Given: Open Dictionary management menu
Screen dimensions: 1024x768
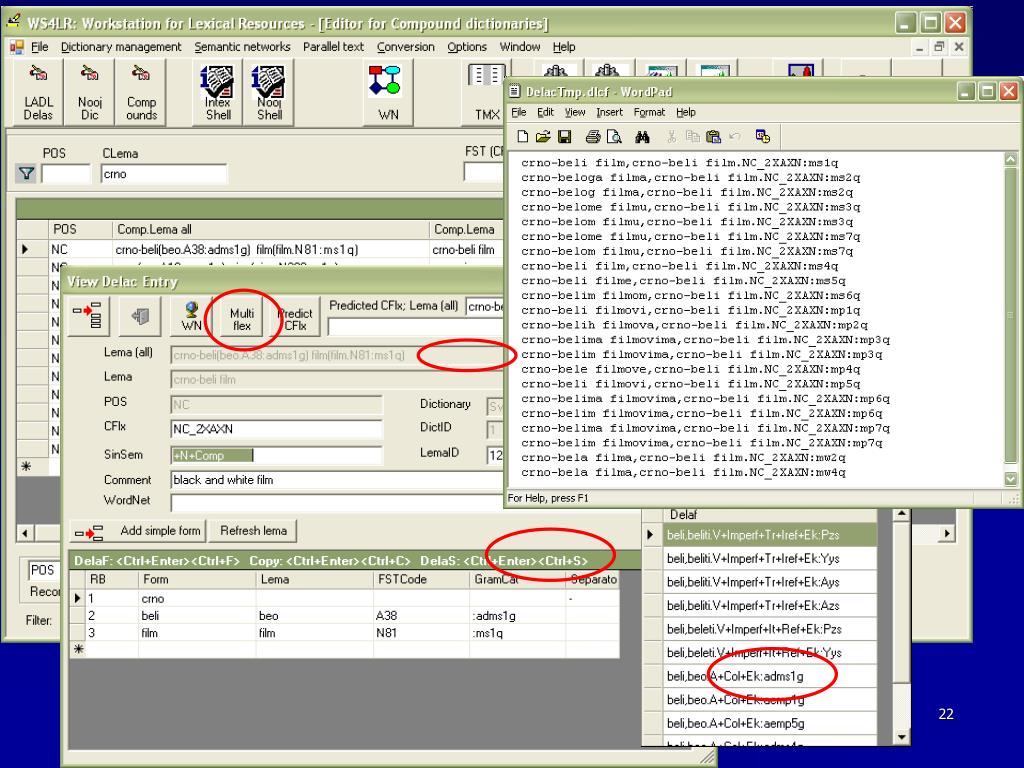Looking at the screenshot, I should tap(121, 47).
